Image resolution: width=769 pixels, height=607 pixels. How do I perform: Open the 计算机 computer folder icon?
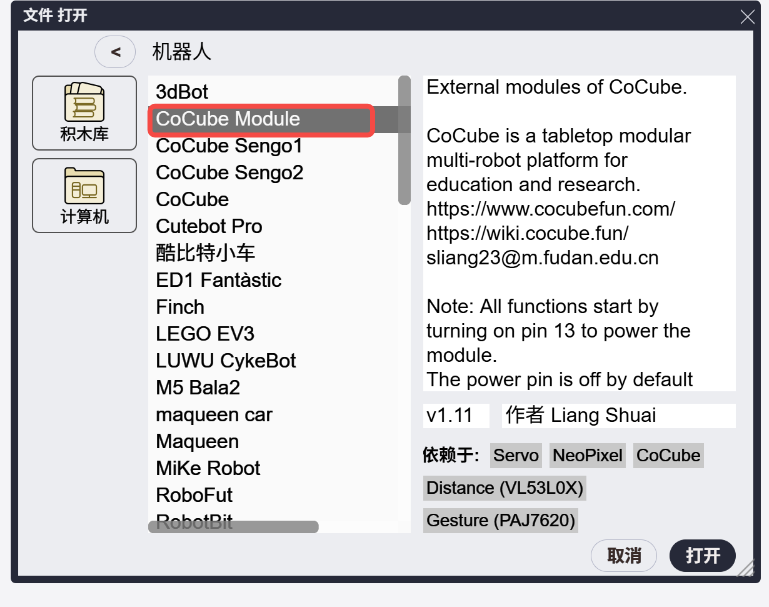coord(84,195)
